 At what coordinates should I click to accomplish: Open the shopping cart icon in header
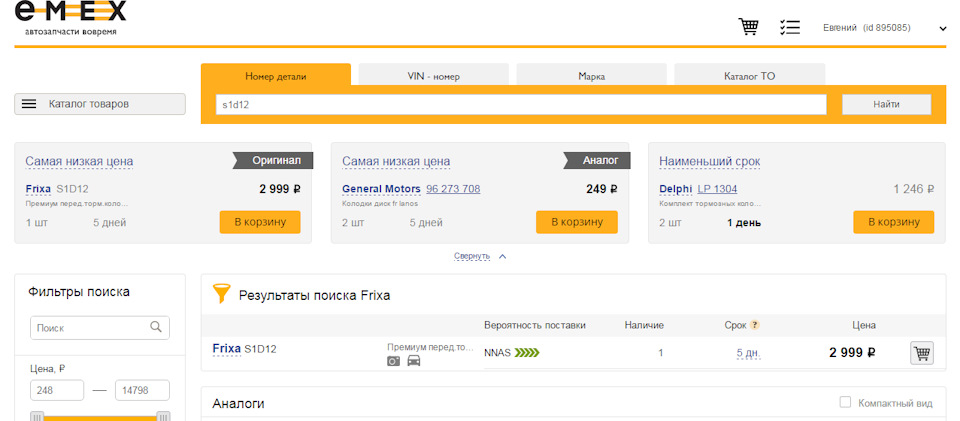[x=748, y=27]
